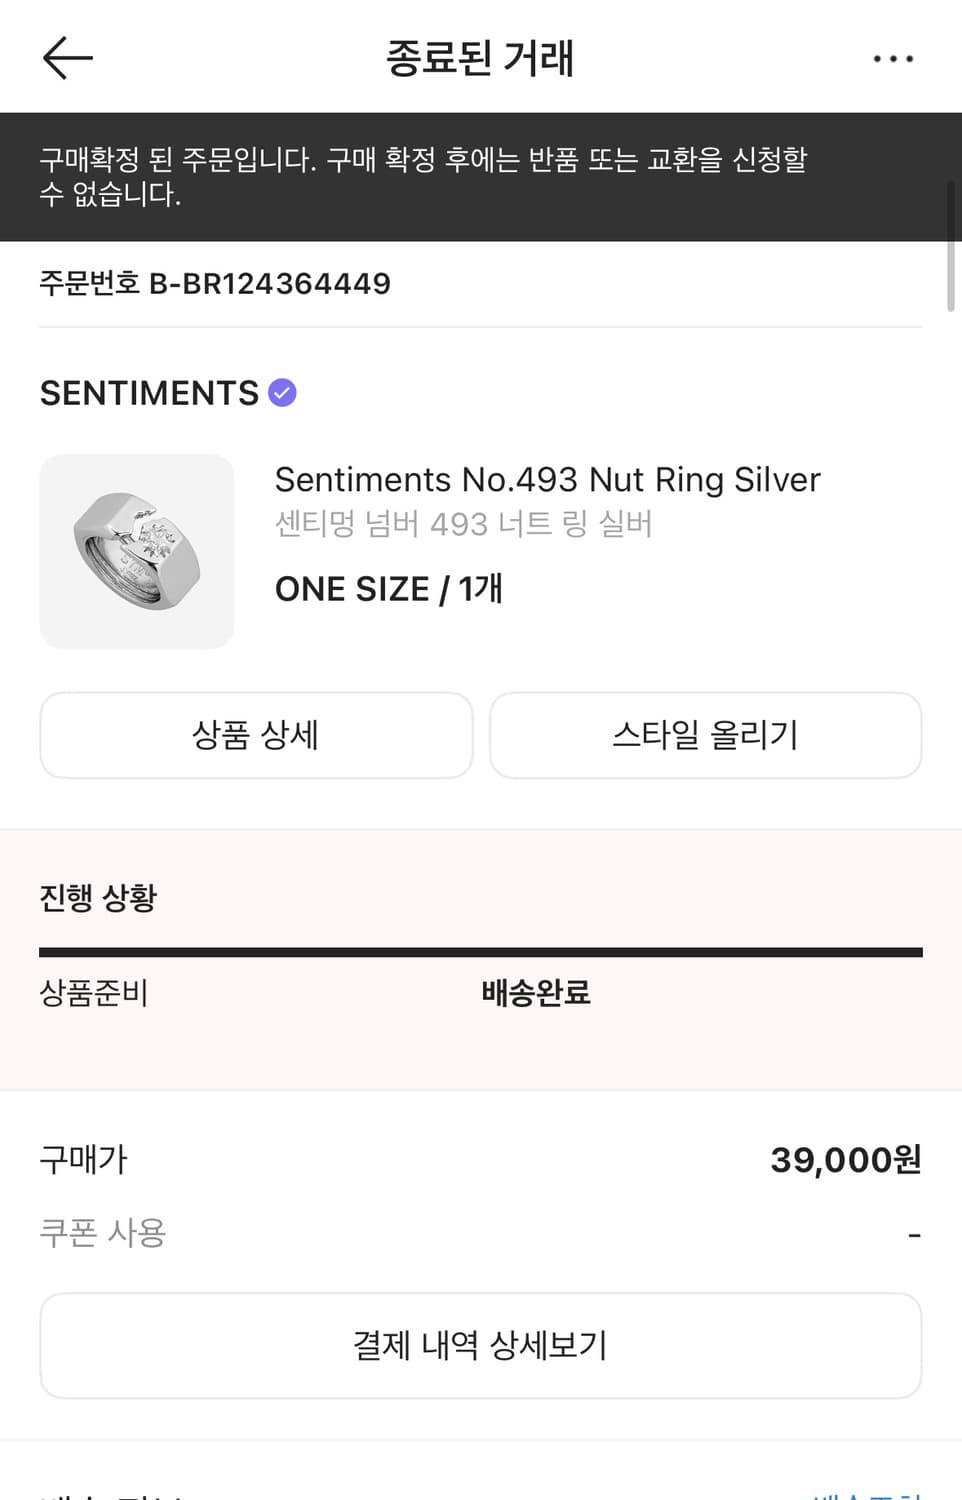The height and width of the screenshot is (1500, 962).
Task: Tap the SENTIMENTS brand name
Action: tap(149, 393)
